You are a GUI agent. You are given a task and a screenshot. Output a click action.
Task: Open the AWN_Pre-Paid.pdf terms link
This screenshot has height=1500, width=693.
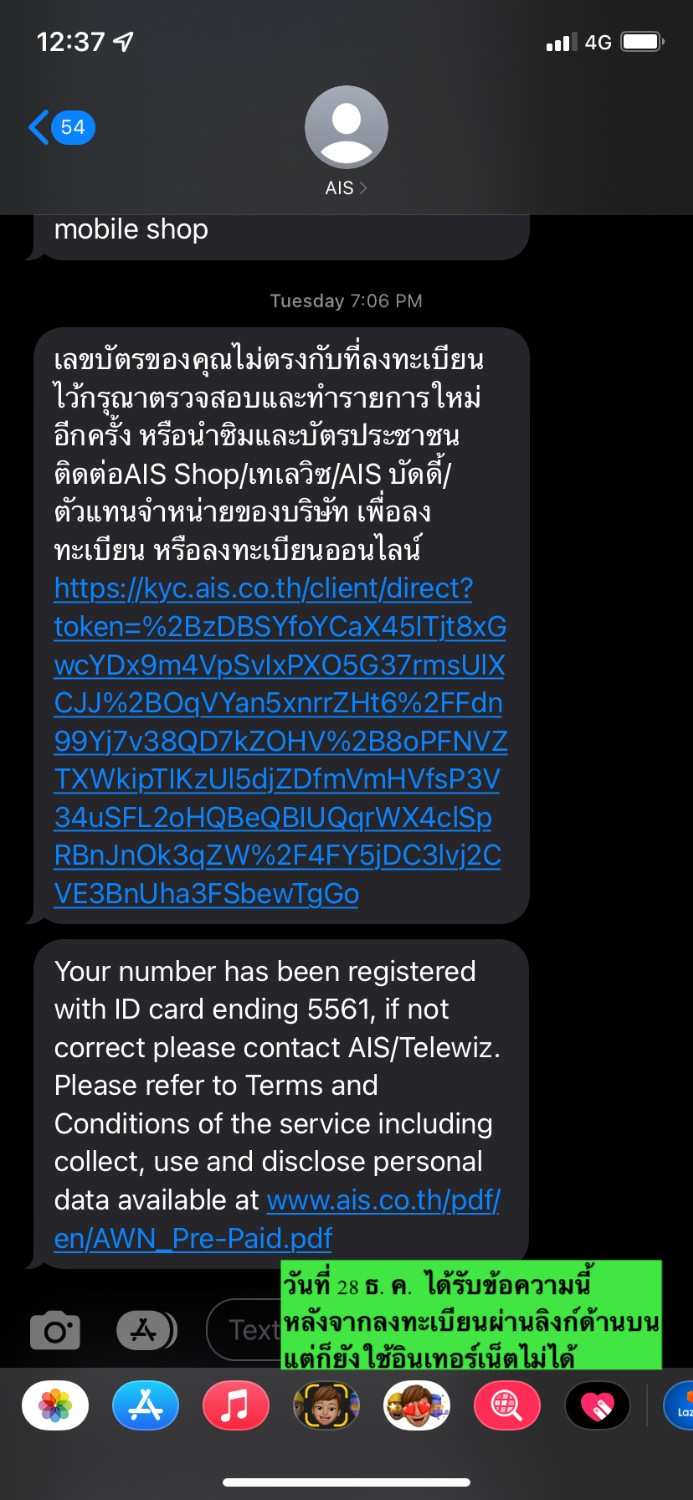[192, 1238]
